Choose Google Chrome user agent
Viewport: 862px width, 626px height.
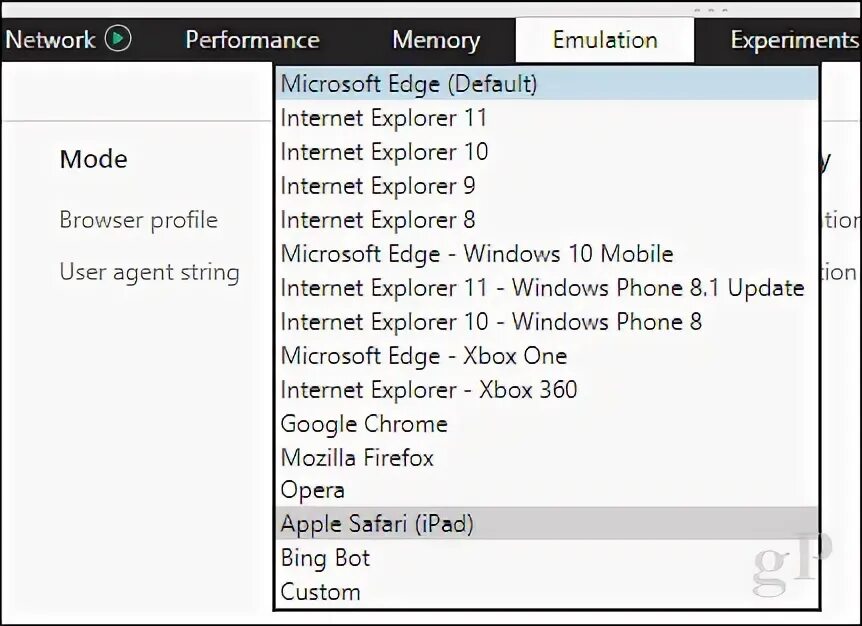click(547, 424)
